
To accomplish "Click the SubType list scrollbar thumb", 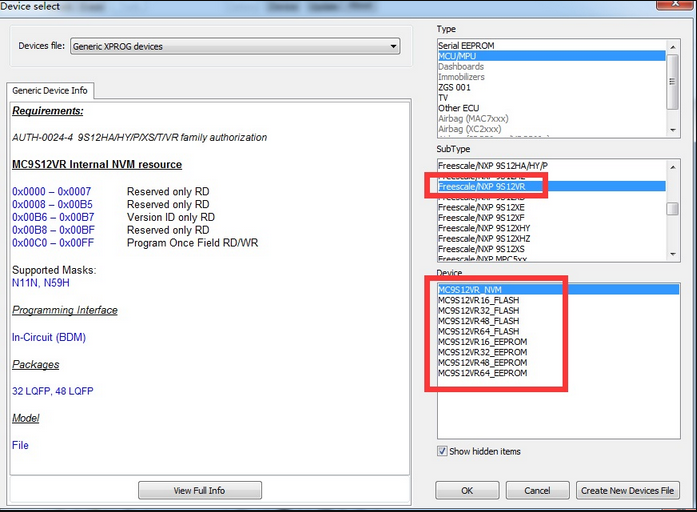I will point(673,208).
